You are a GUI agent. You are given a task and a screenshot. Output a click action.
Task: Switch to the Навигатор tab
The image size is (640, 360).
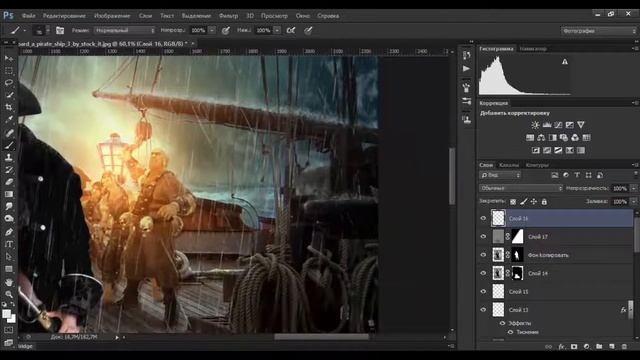pyautogui.click(x=533, y=49)
